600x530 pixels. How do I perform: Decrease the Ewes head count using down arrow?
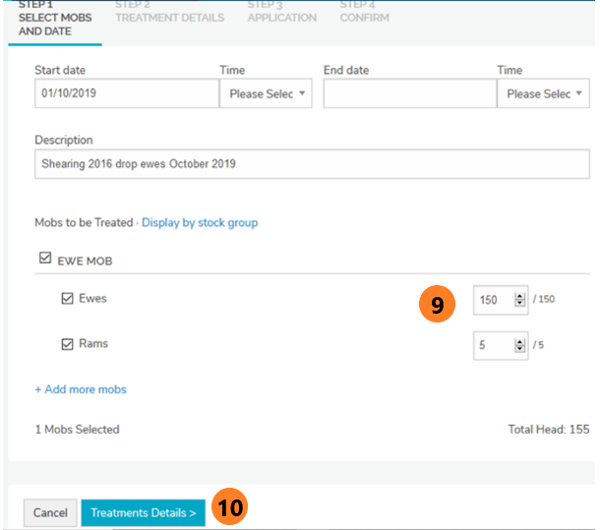519,303
